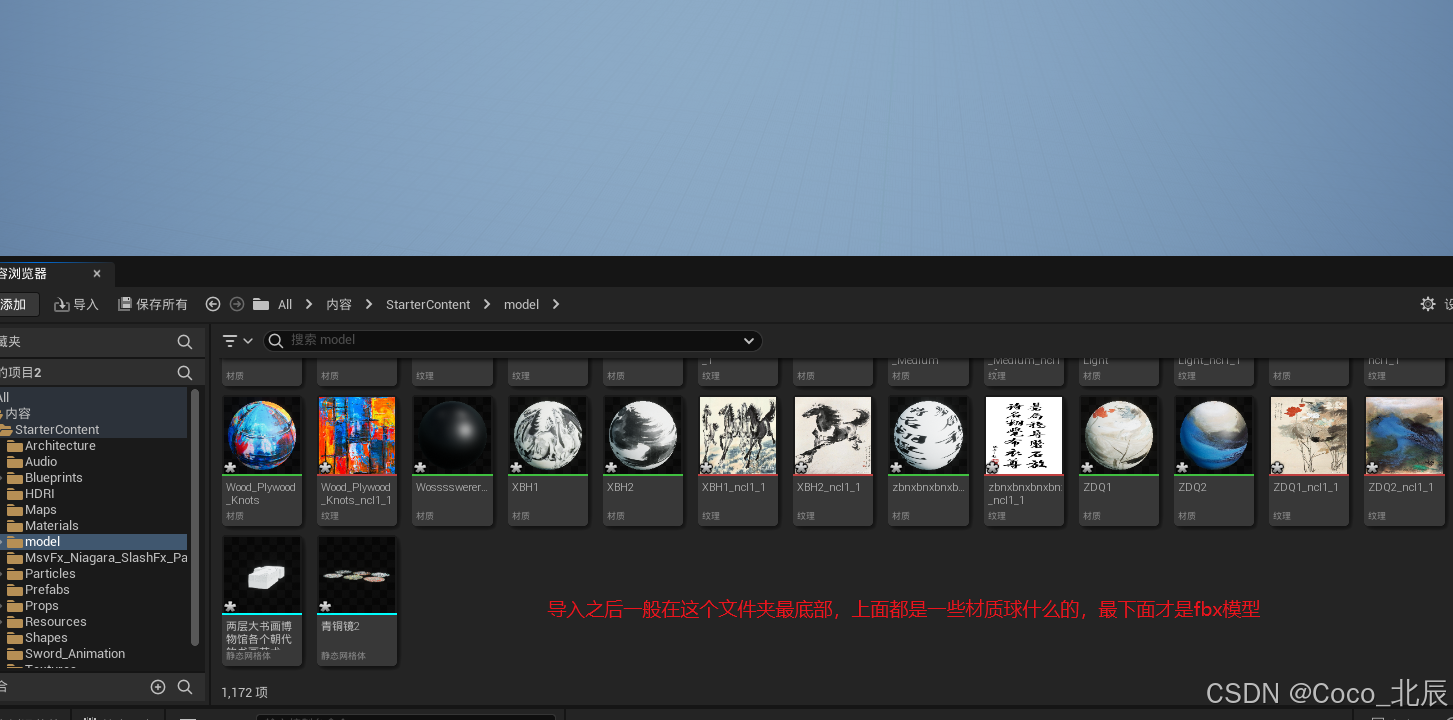The width and height of the screenshot is (1453, 720).
Task: Expand the chevron after All in breadcrumb
Action: 309,304
